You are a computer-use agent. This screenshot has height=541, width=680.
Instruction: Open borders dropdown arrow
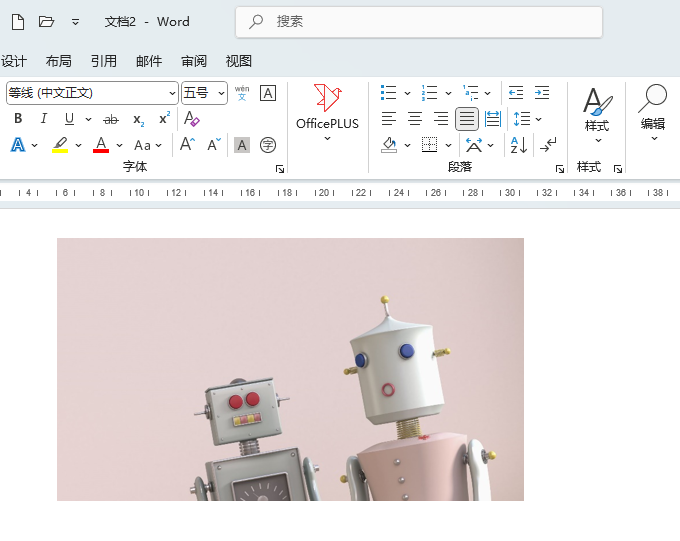click(x=448, y=145)
